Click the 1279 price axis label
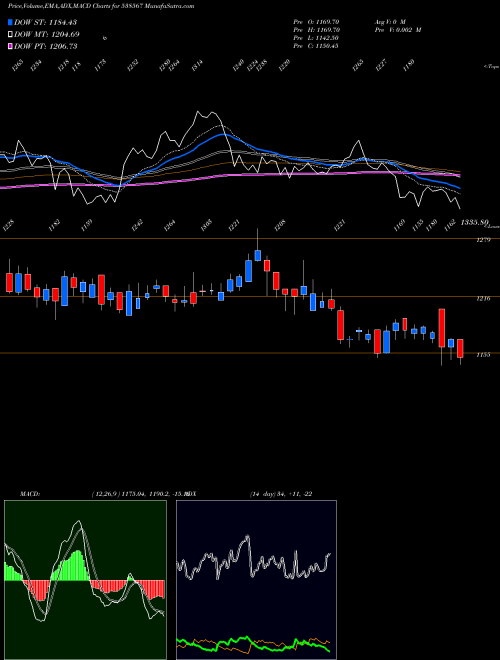 click(x=482, y=240)
